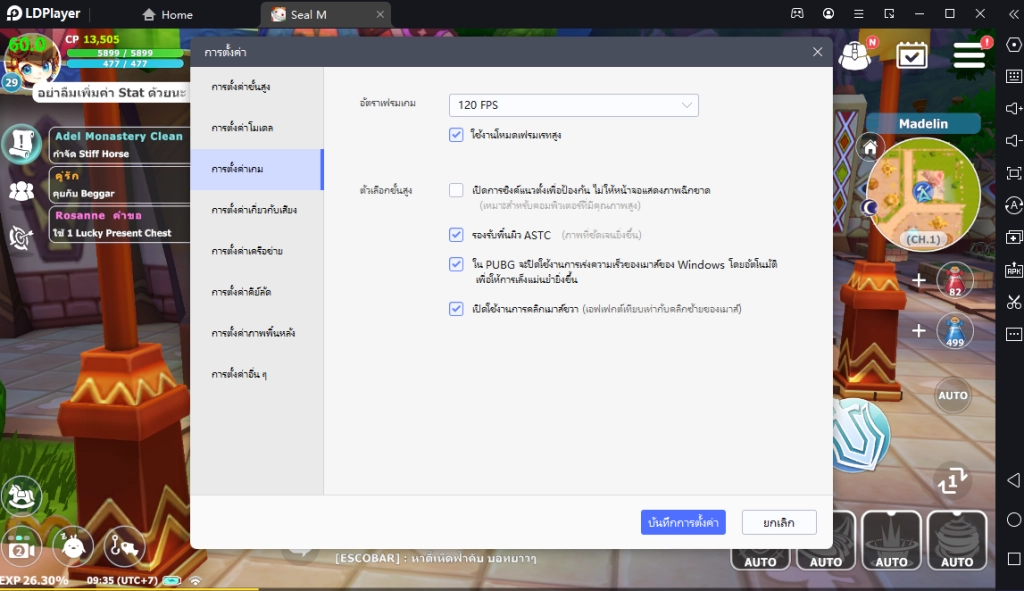1024x591 pixels.
Task: Click the pop-out window icon in title bar
Action: [889, 14]
